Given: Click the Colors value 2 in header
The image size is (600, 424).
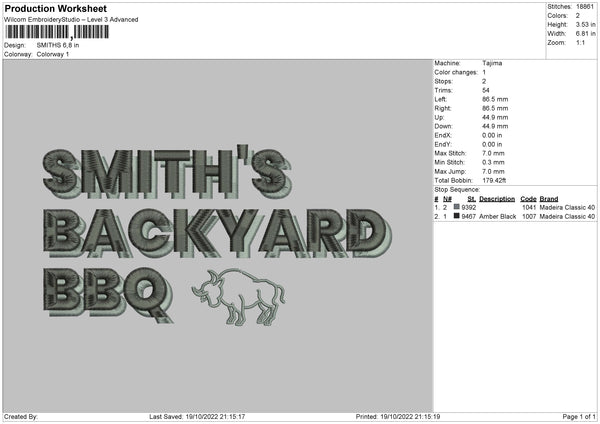Looking at the screenshot, I should coord(578,16).
